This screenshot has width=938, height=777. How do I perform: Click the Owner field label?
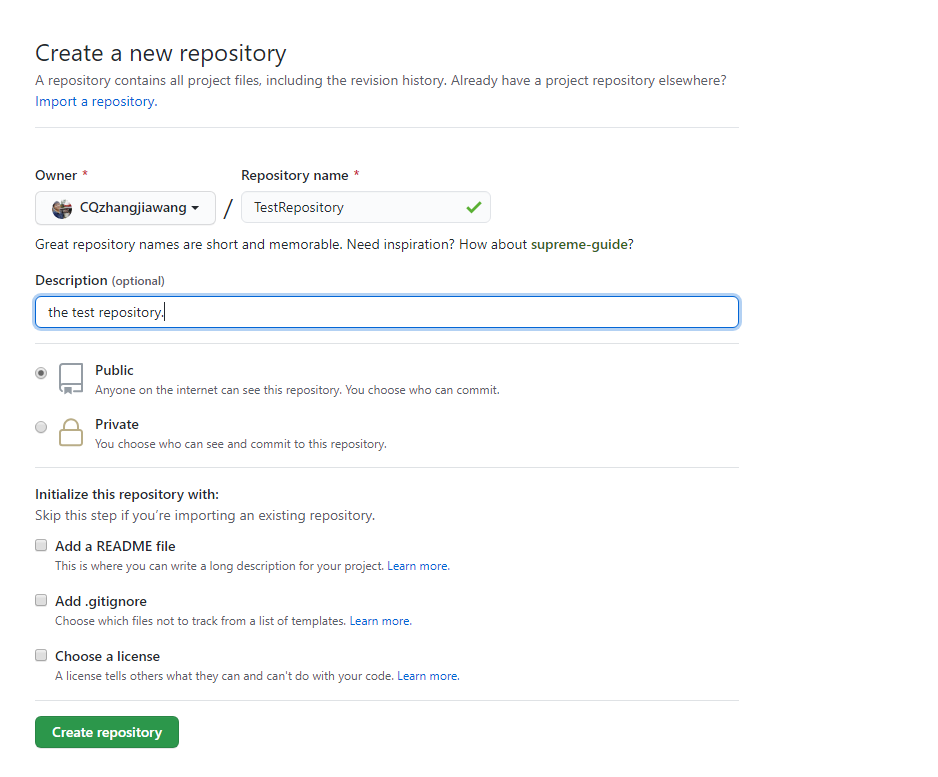[56, 175]
